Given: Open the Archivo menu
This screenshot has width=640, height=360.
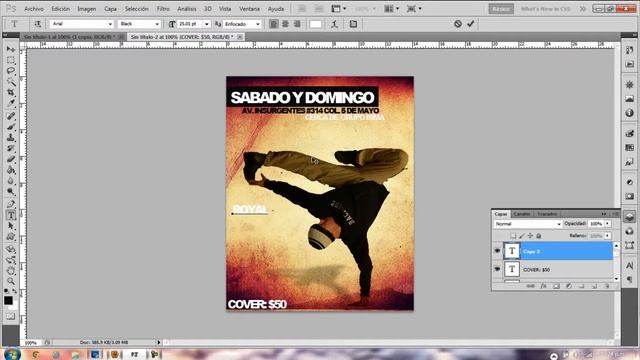Looking at the screenshot, I should pyautogui.click(x=34, y=9).
